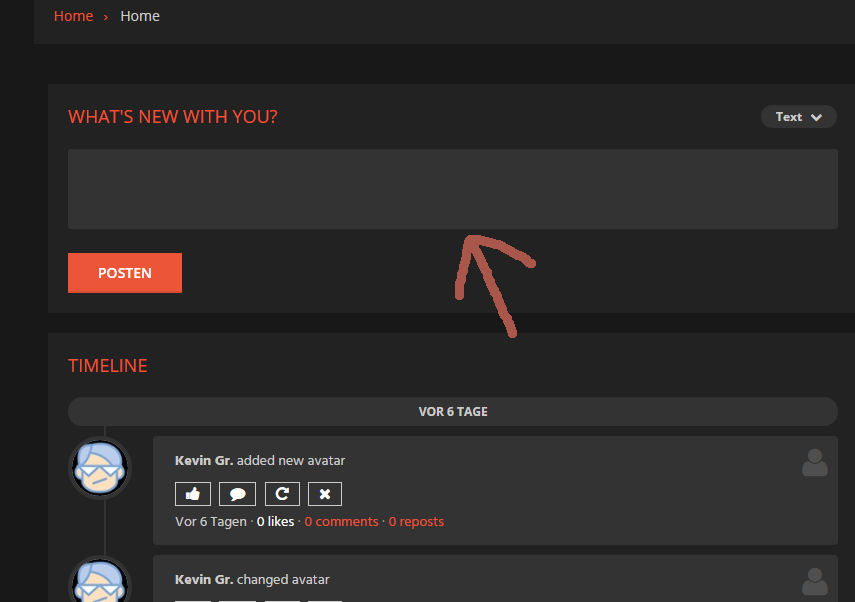Open 0 comments link on first post
This screenshot has width=855, height=602.
click(x=341, y=522)
